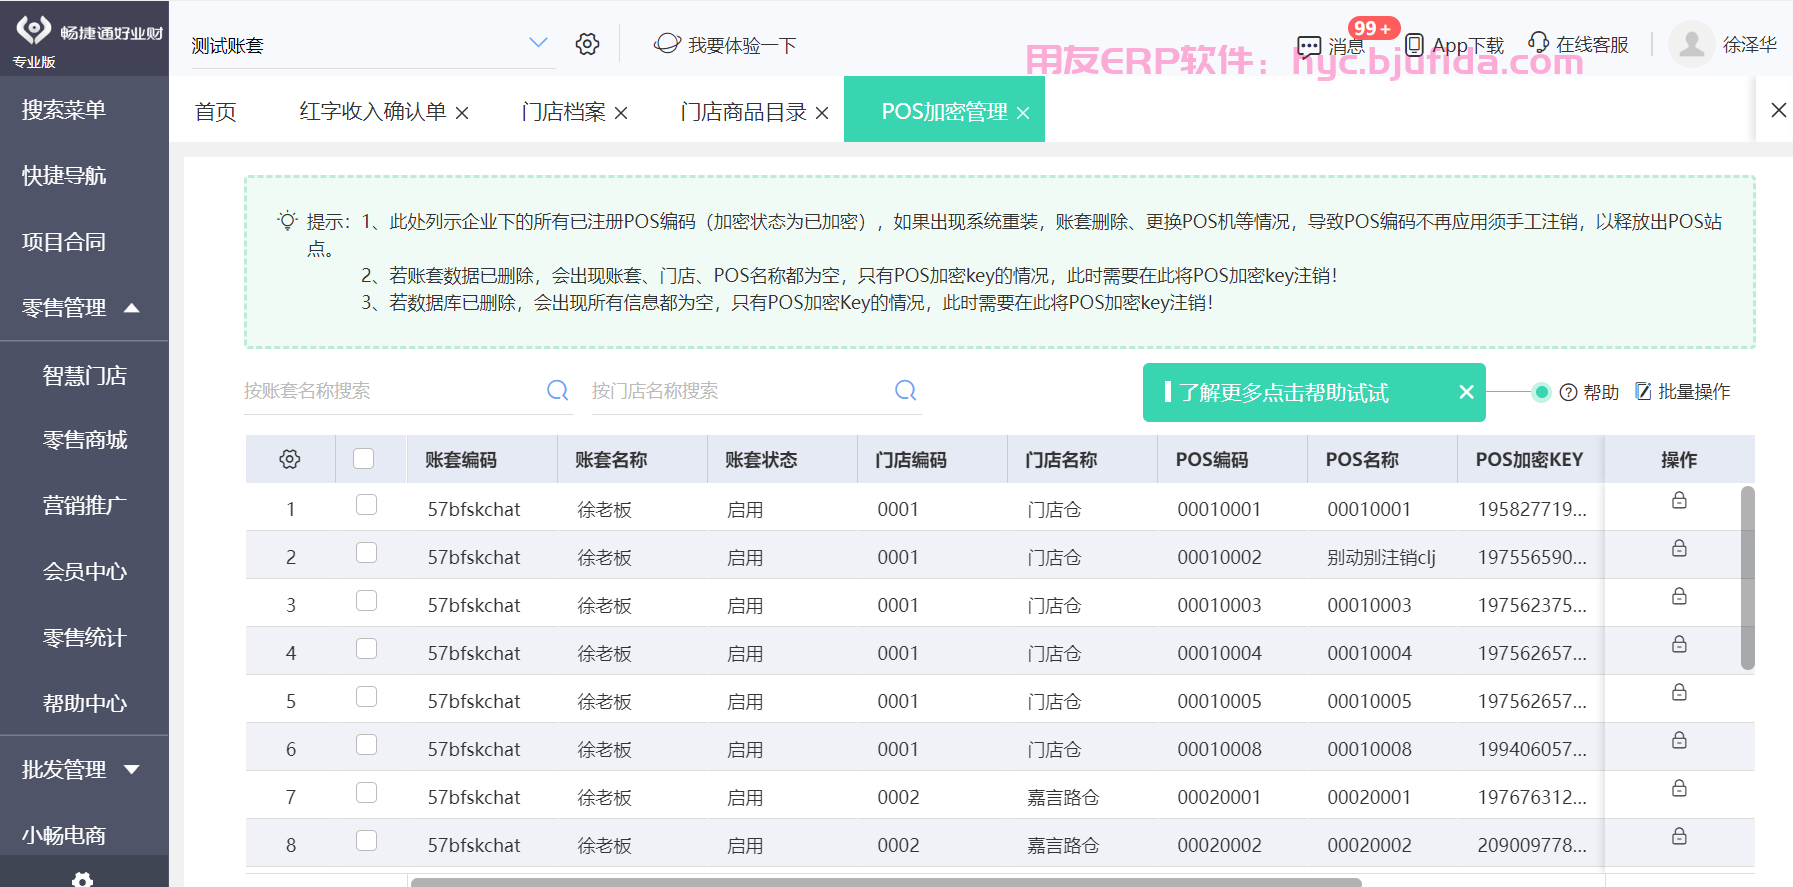
Task: Click lock icon for POS 00010001
Action: pos(1679,500)
